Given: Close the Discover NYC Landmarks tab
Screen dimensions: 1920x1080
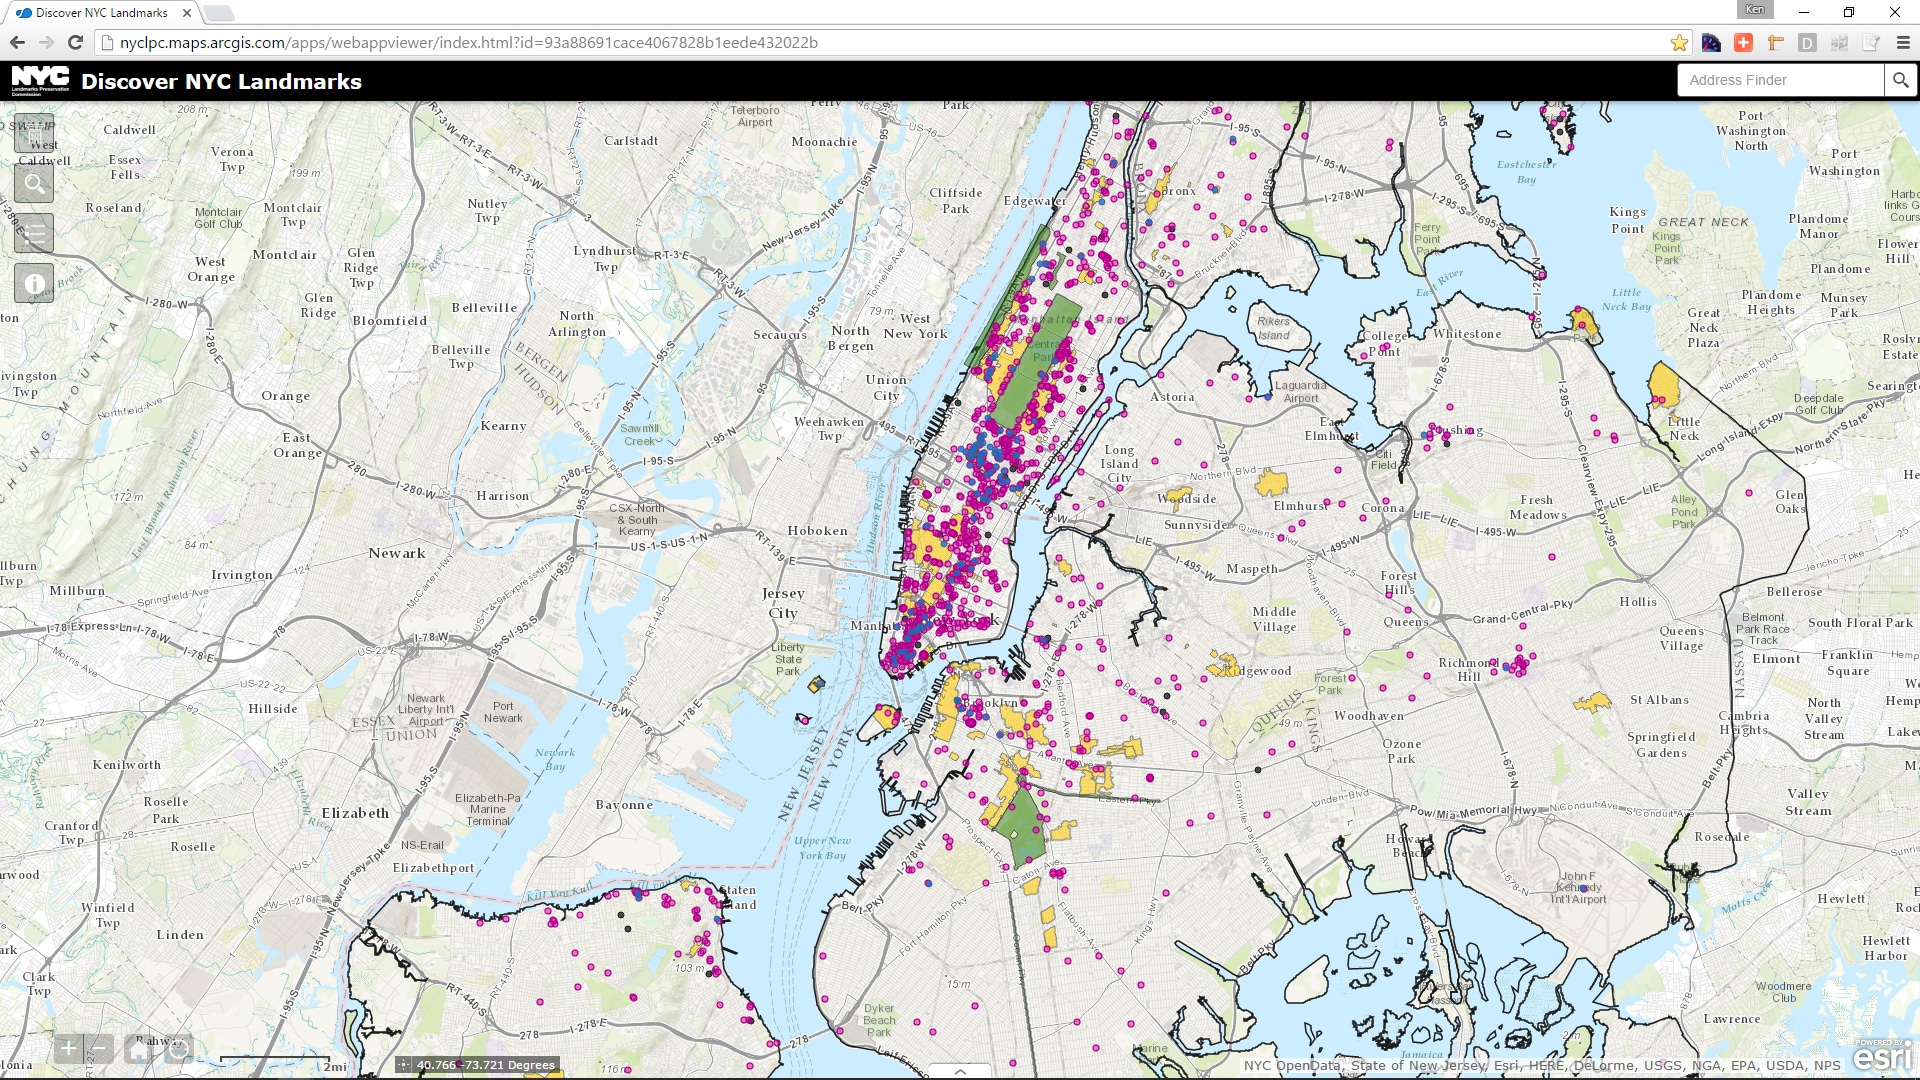Looking at the screenshot, I should [187, 13].
